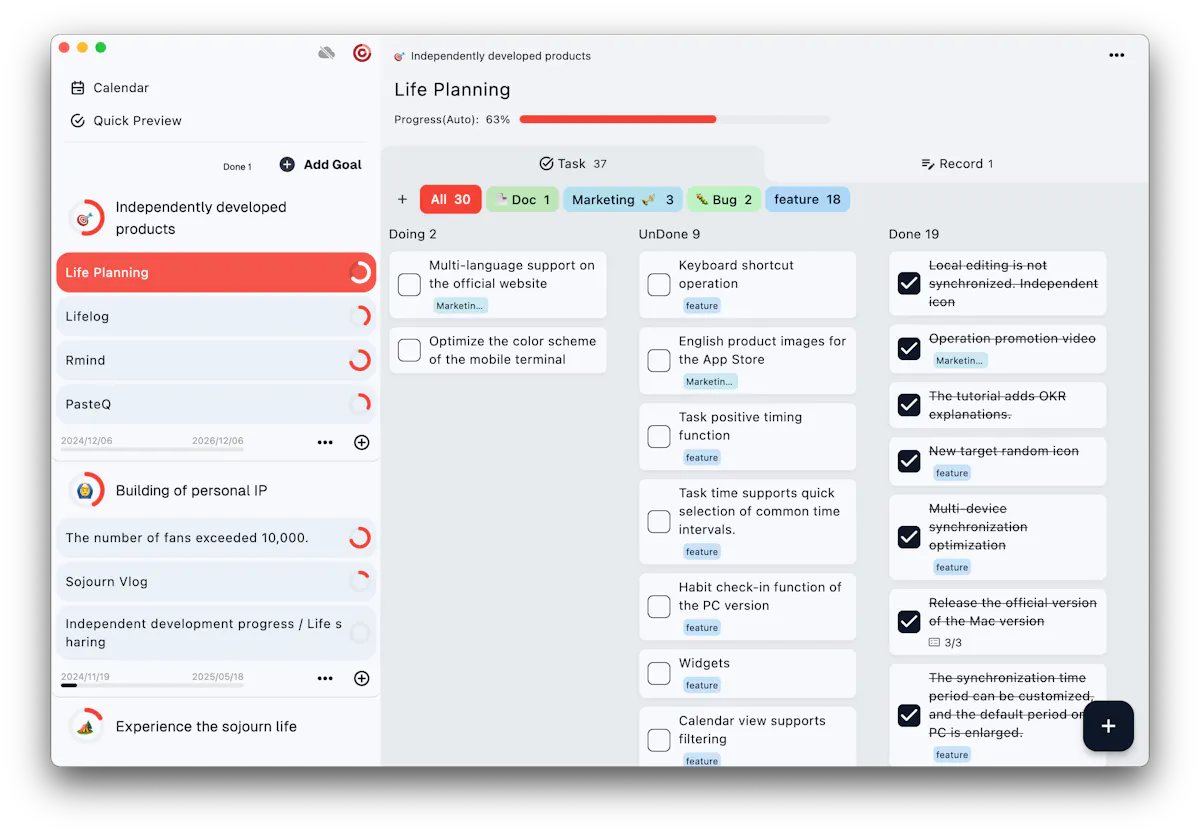Switch to the Task tab

click(573, 164)
